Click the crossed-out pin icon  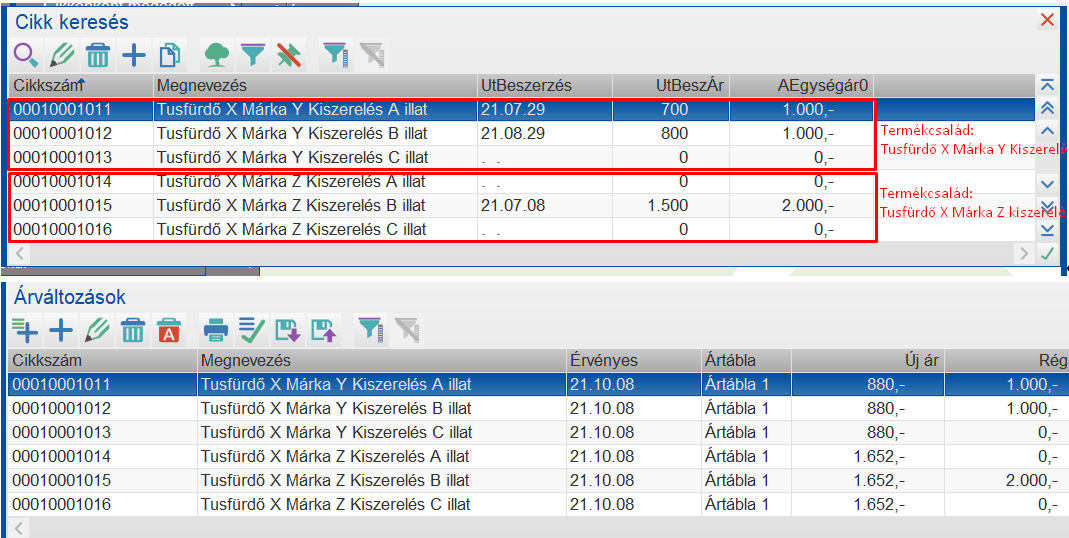[288, 55]
